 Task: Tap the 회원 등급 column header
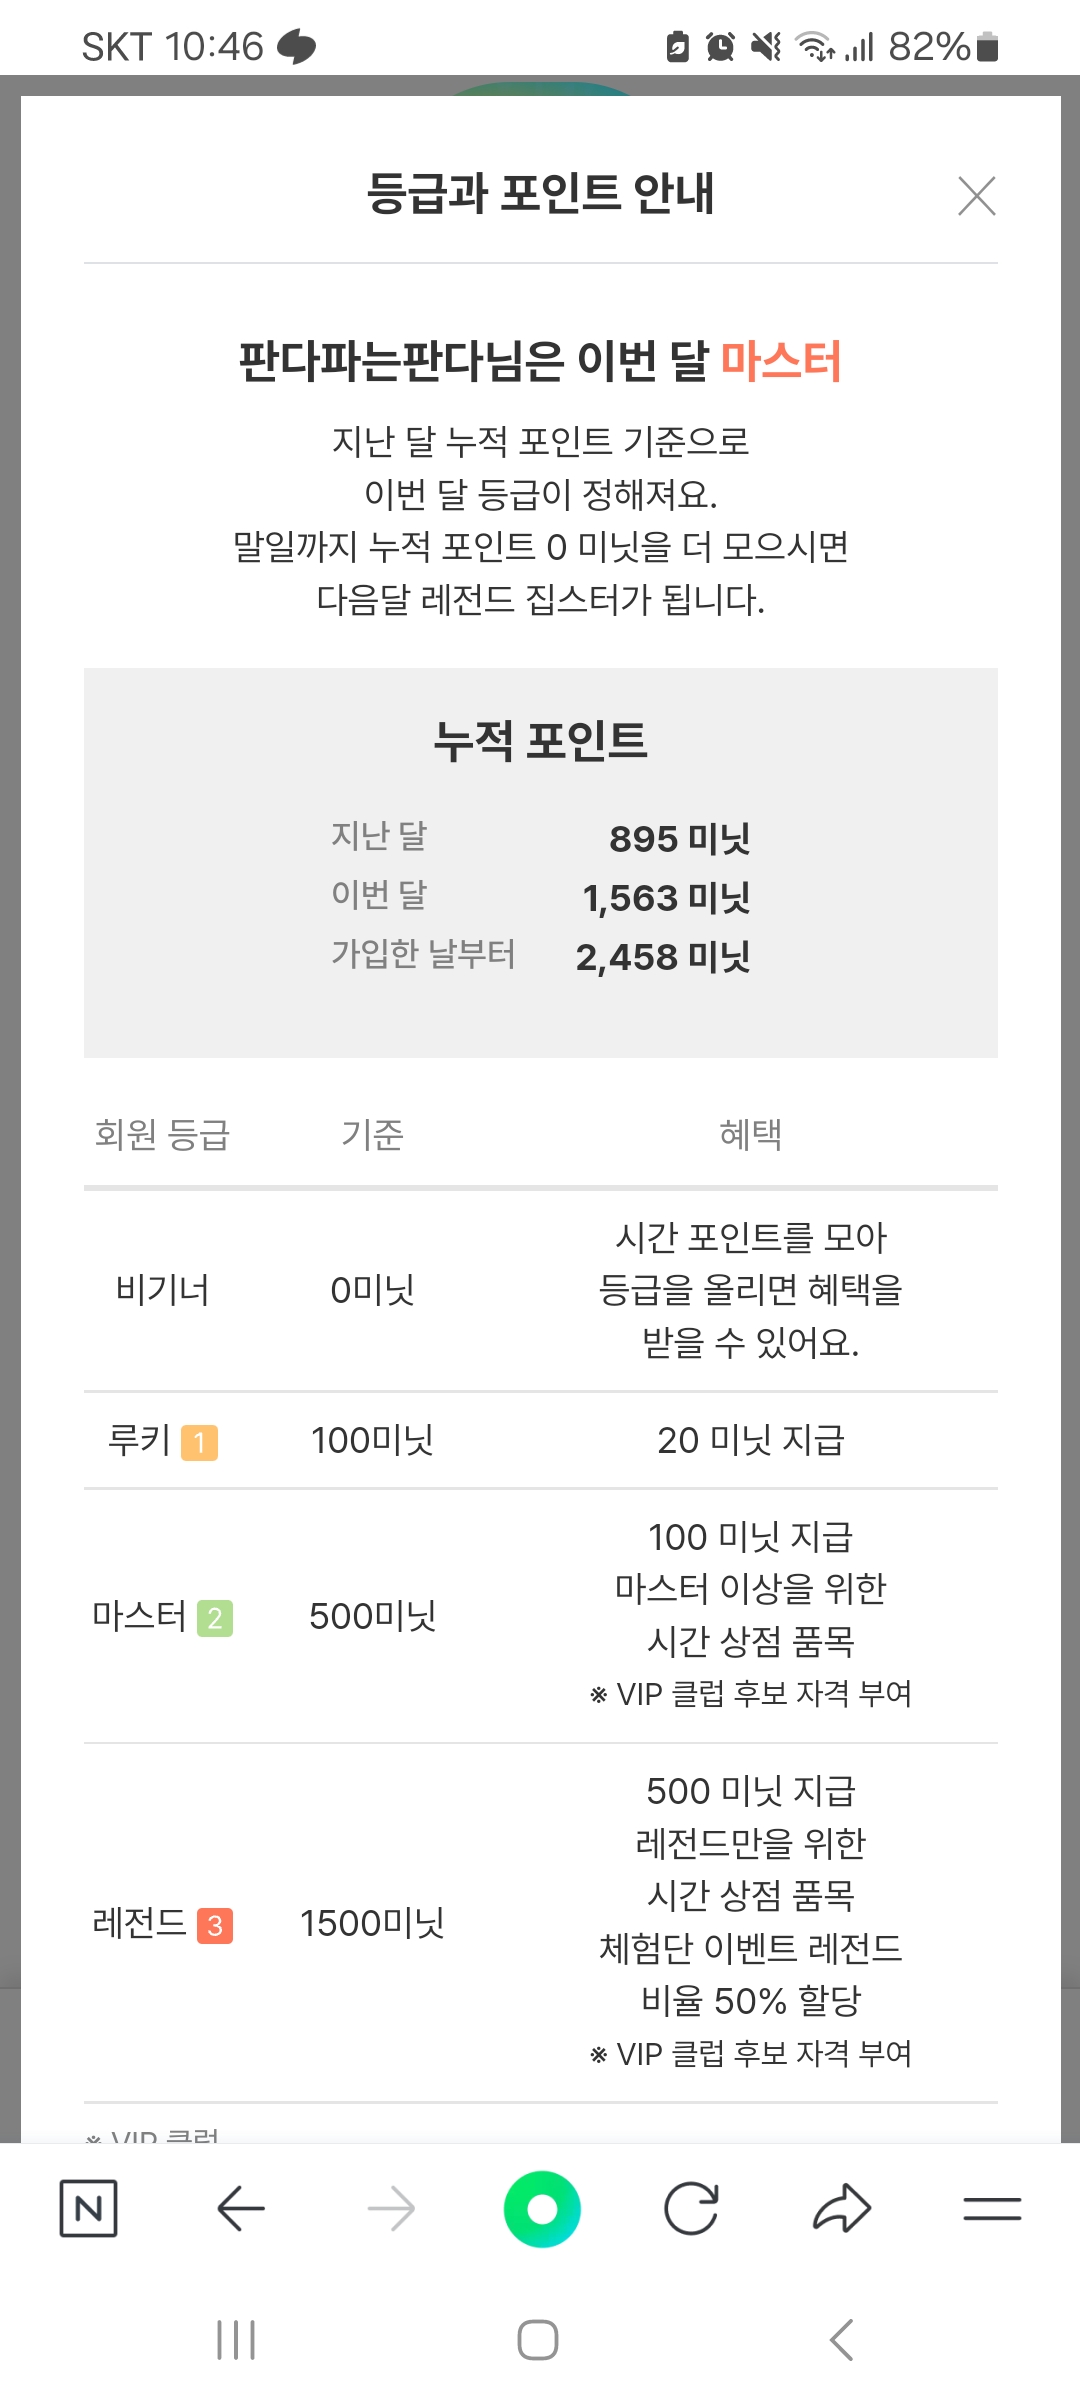point(162,1135)
